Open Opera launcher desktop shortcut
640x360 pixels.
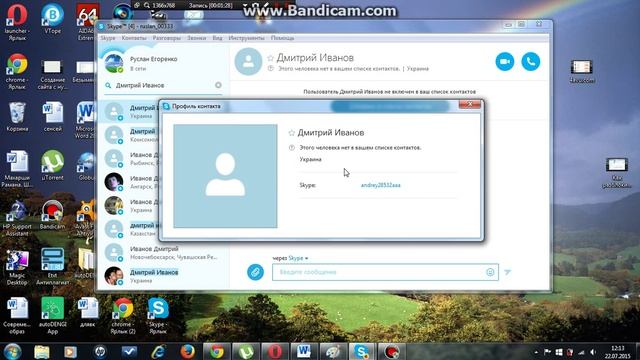point(17,22)
